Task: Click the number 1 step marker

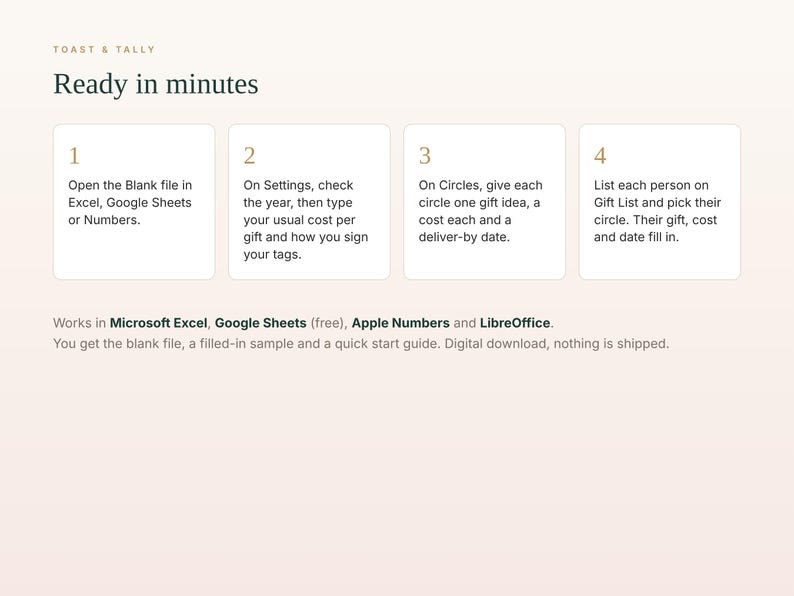Action: pyautogui.click(x=74, y=155)
